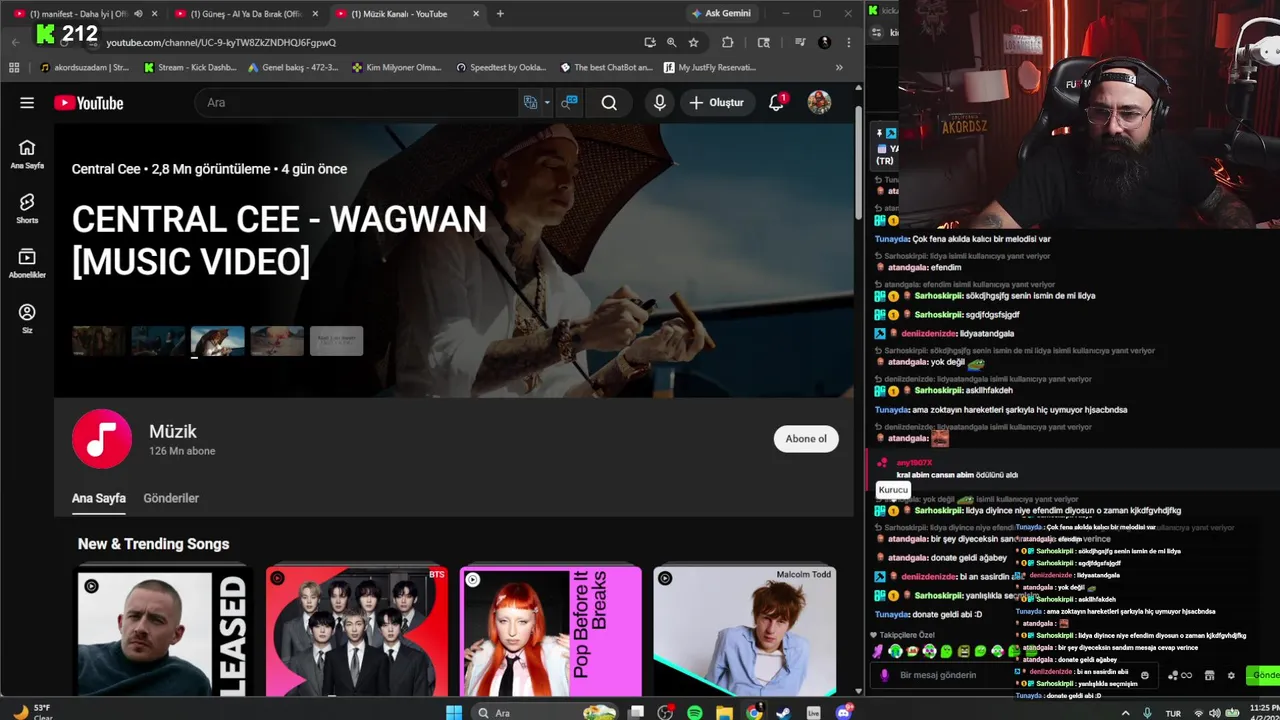Open My JustFly Reservation bookmark
1280x720 pixels.
point(709,67)
